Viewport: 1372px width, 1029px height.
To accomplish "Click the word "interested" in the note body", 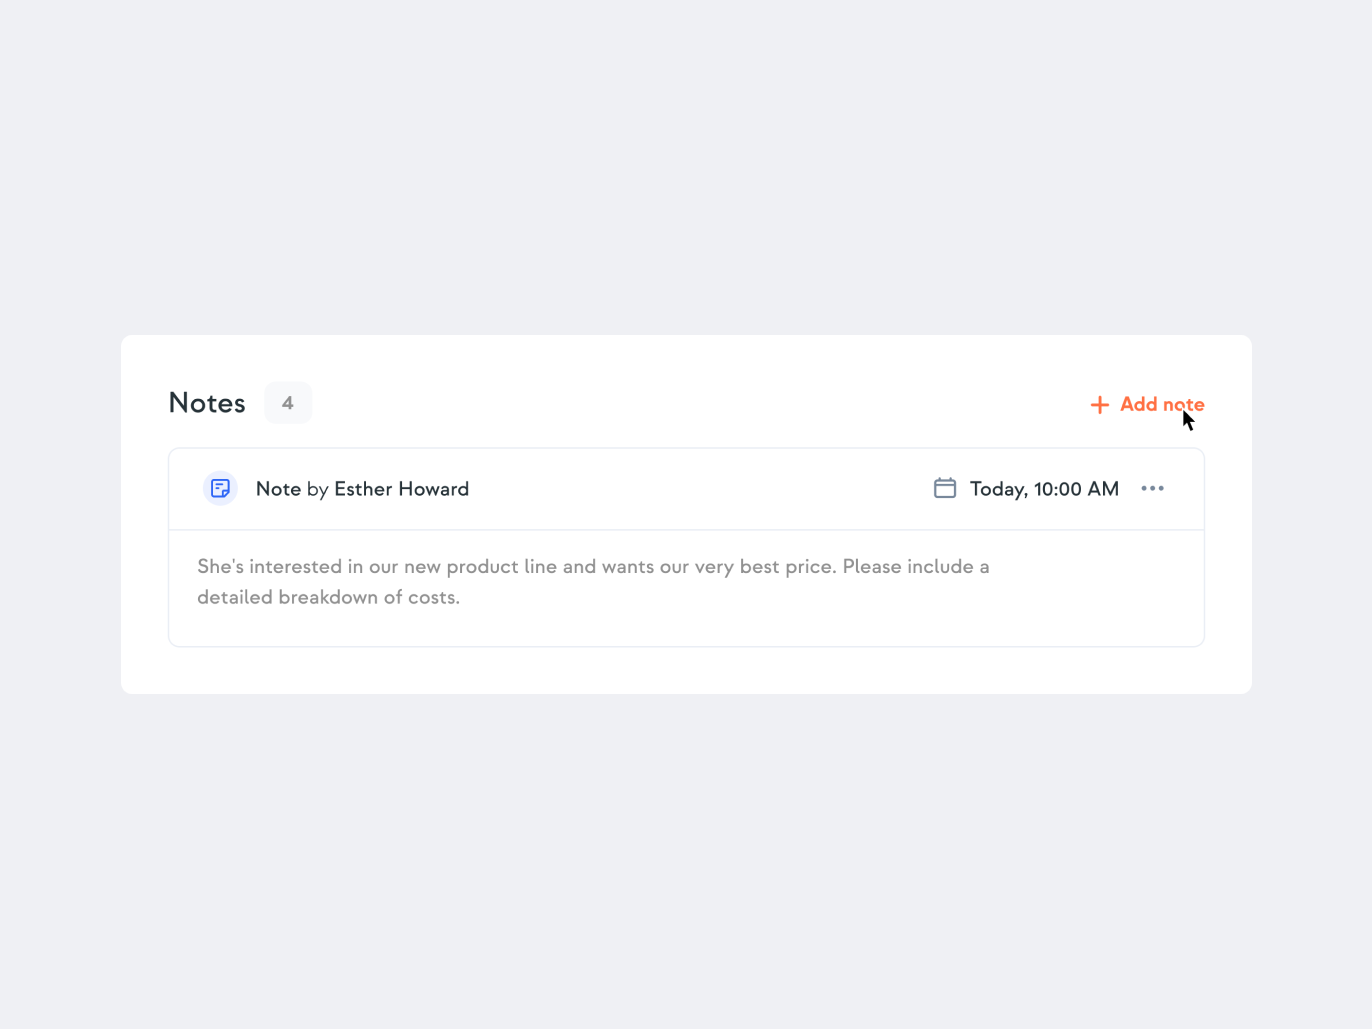I will click(x=295, y=567).
